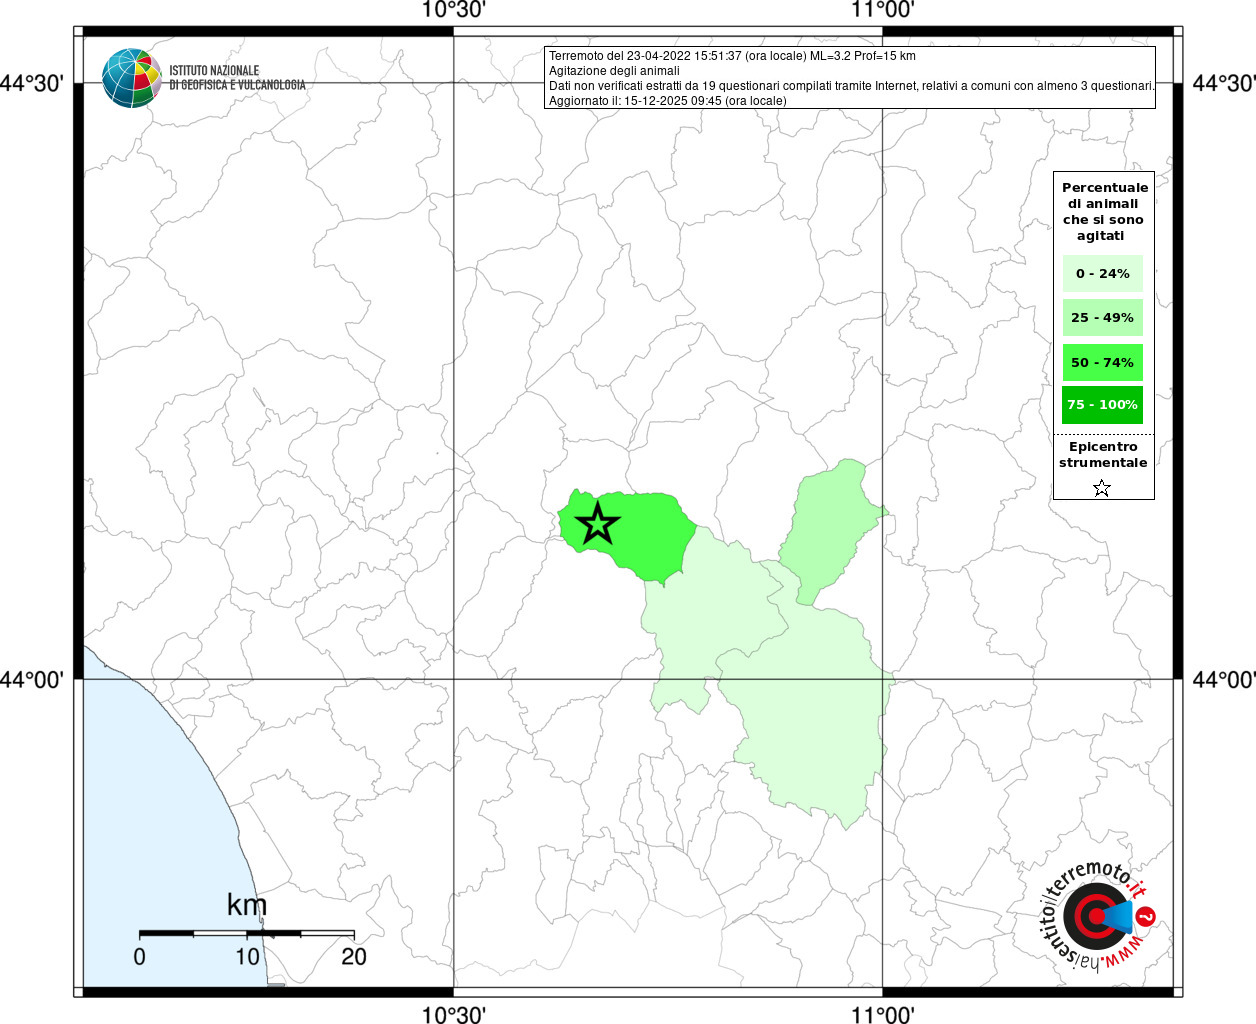Image resolution: width=1256 pixels, height=1024 pixels.
Task: Click the bottom 10°30' longitude label
Action: pos(453,1014)
